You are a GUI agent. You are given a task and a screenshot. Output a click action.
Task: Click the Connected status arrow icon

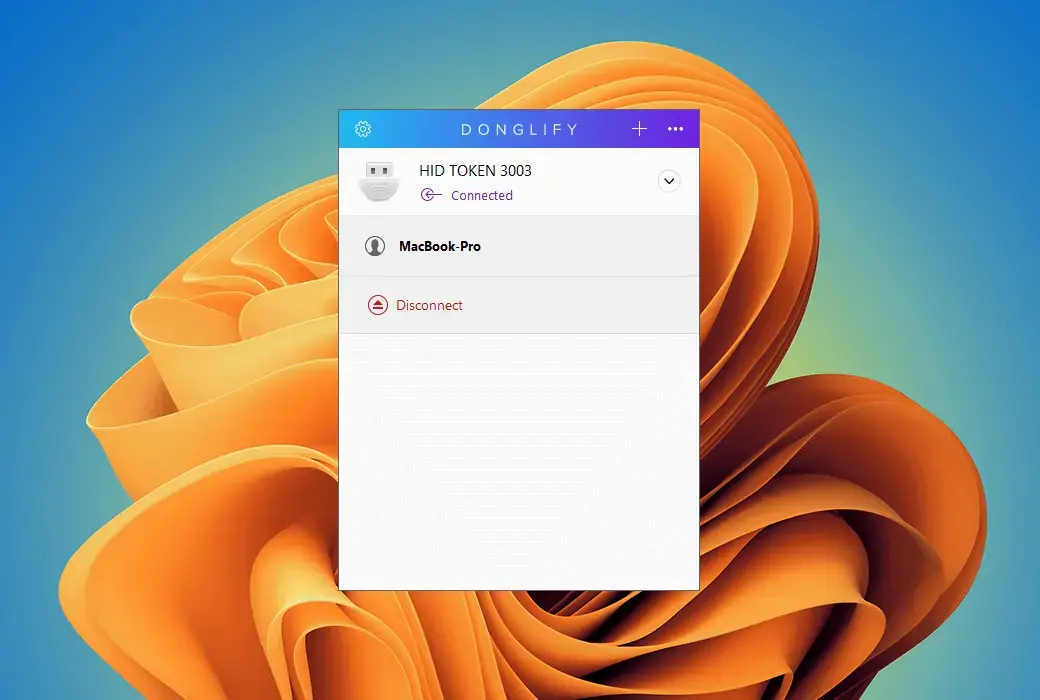tap(431, 194)
